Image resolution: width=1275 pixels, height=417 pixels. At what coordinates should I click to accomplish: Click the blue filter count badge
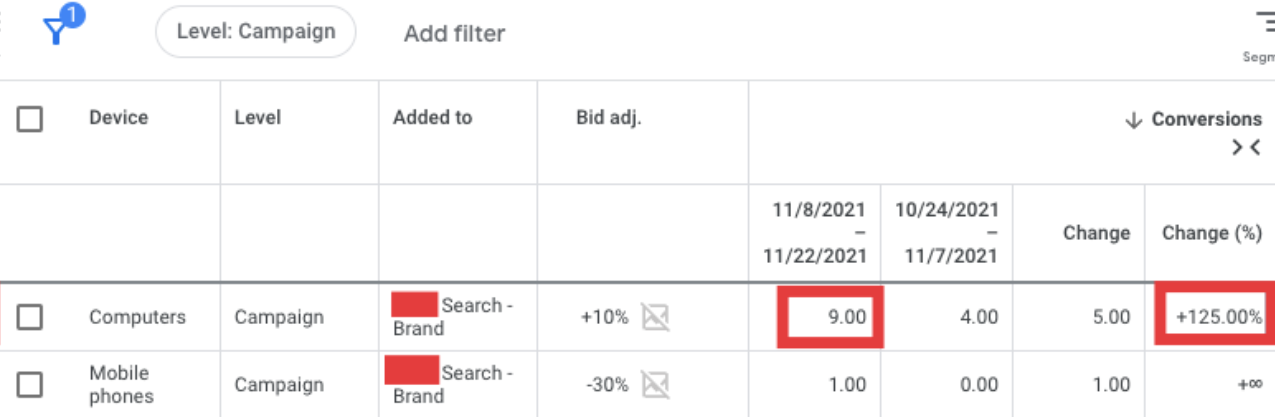point(74,15)
